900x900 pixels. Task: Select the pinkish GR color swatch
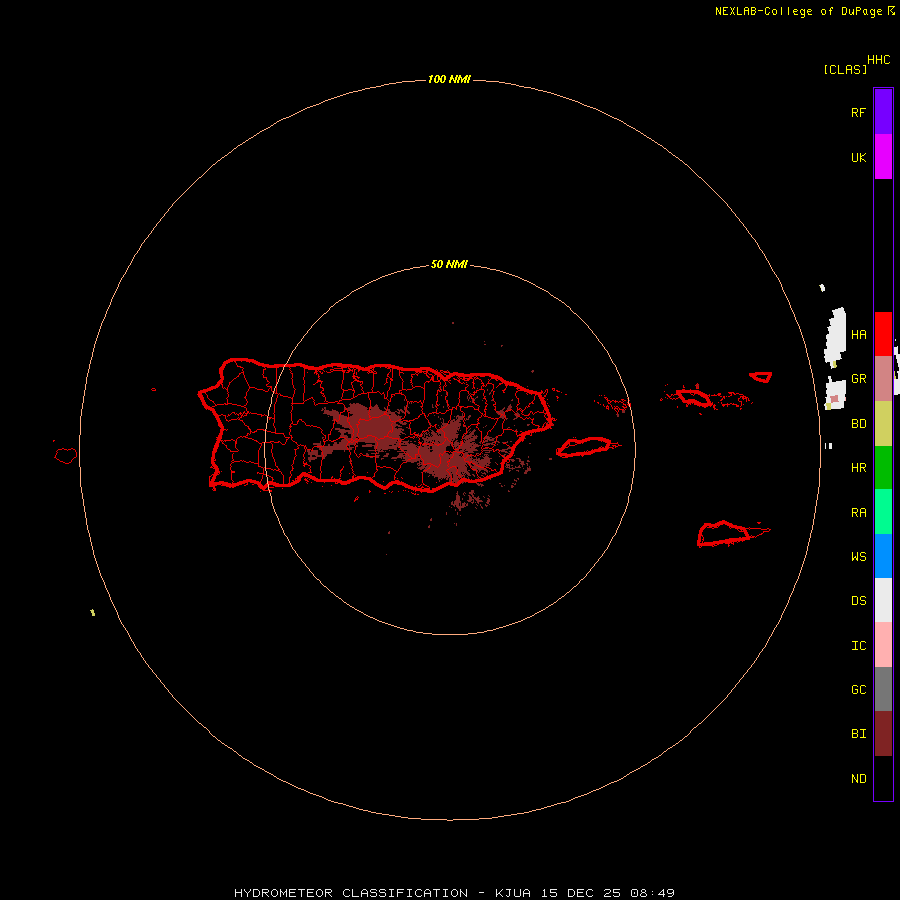[883, 378]
